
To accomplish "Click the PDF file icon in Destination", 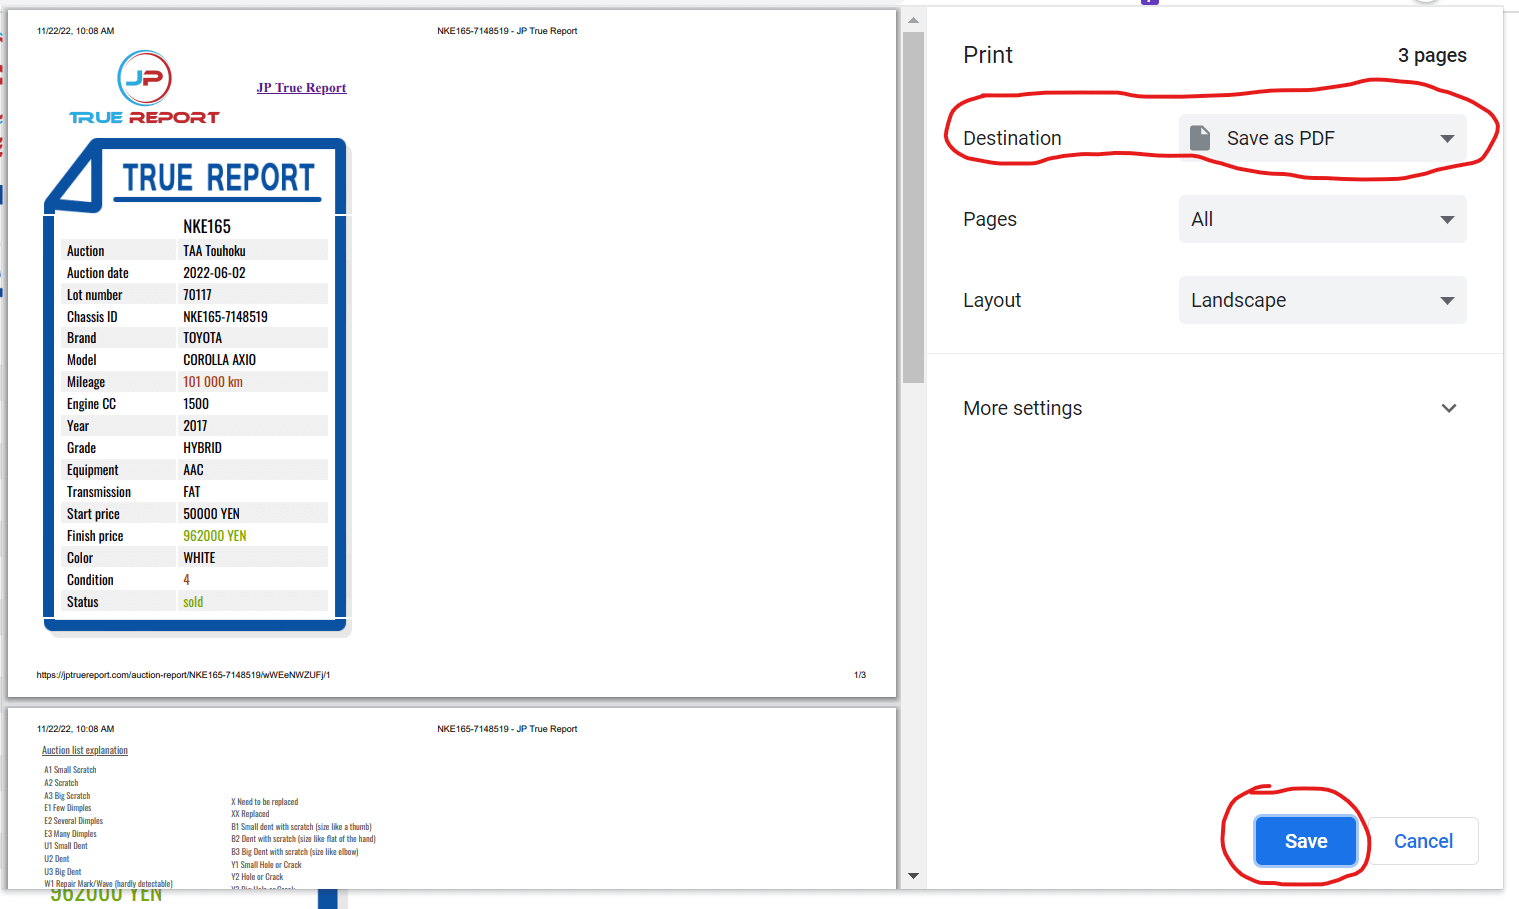I will click(x=1200, y=138).
